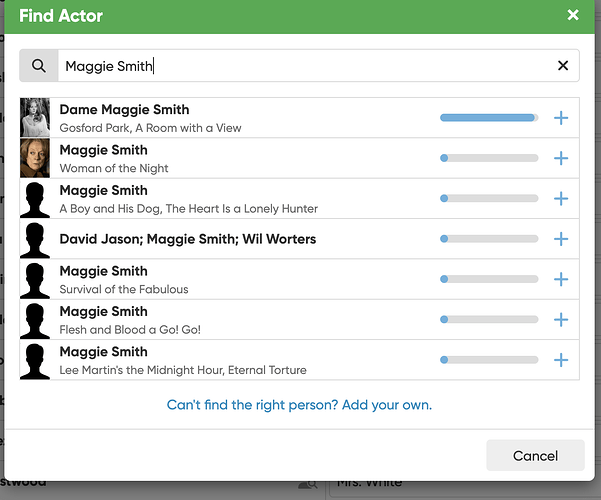The image size is (601, 500).
Task: Click plus icon for Woman of the Night
Action: point(561,158)
